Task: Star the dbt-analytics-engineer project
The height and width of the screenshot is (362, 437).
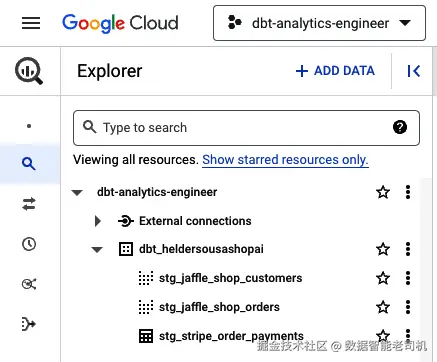Action: [383, 192]
